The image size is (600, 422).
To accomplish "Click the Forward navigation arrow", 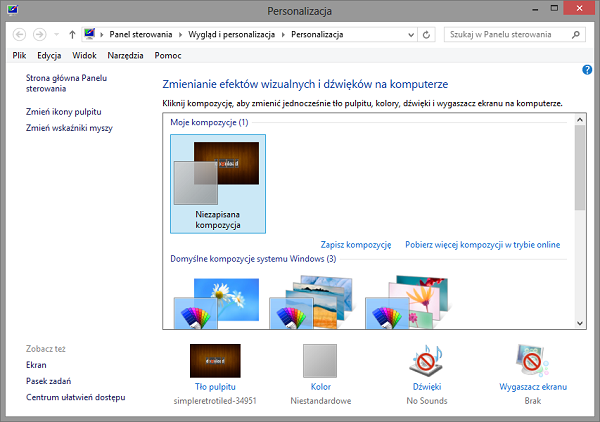I will coord(39,35).
